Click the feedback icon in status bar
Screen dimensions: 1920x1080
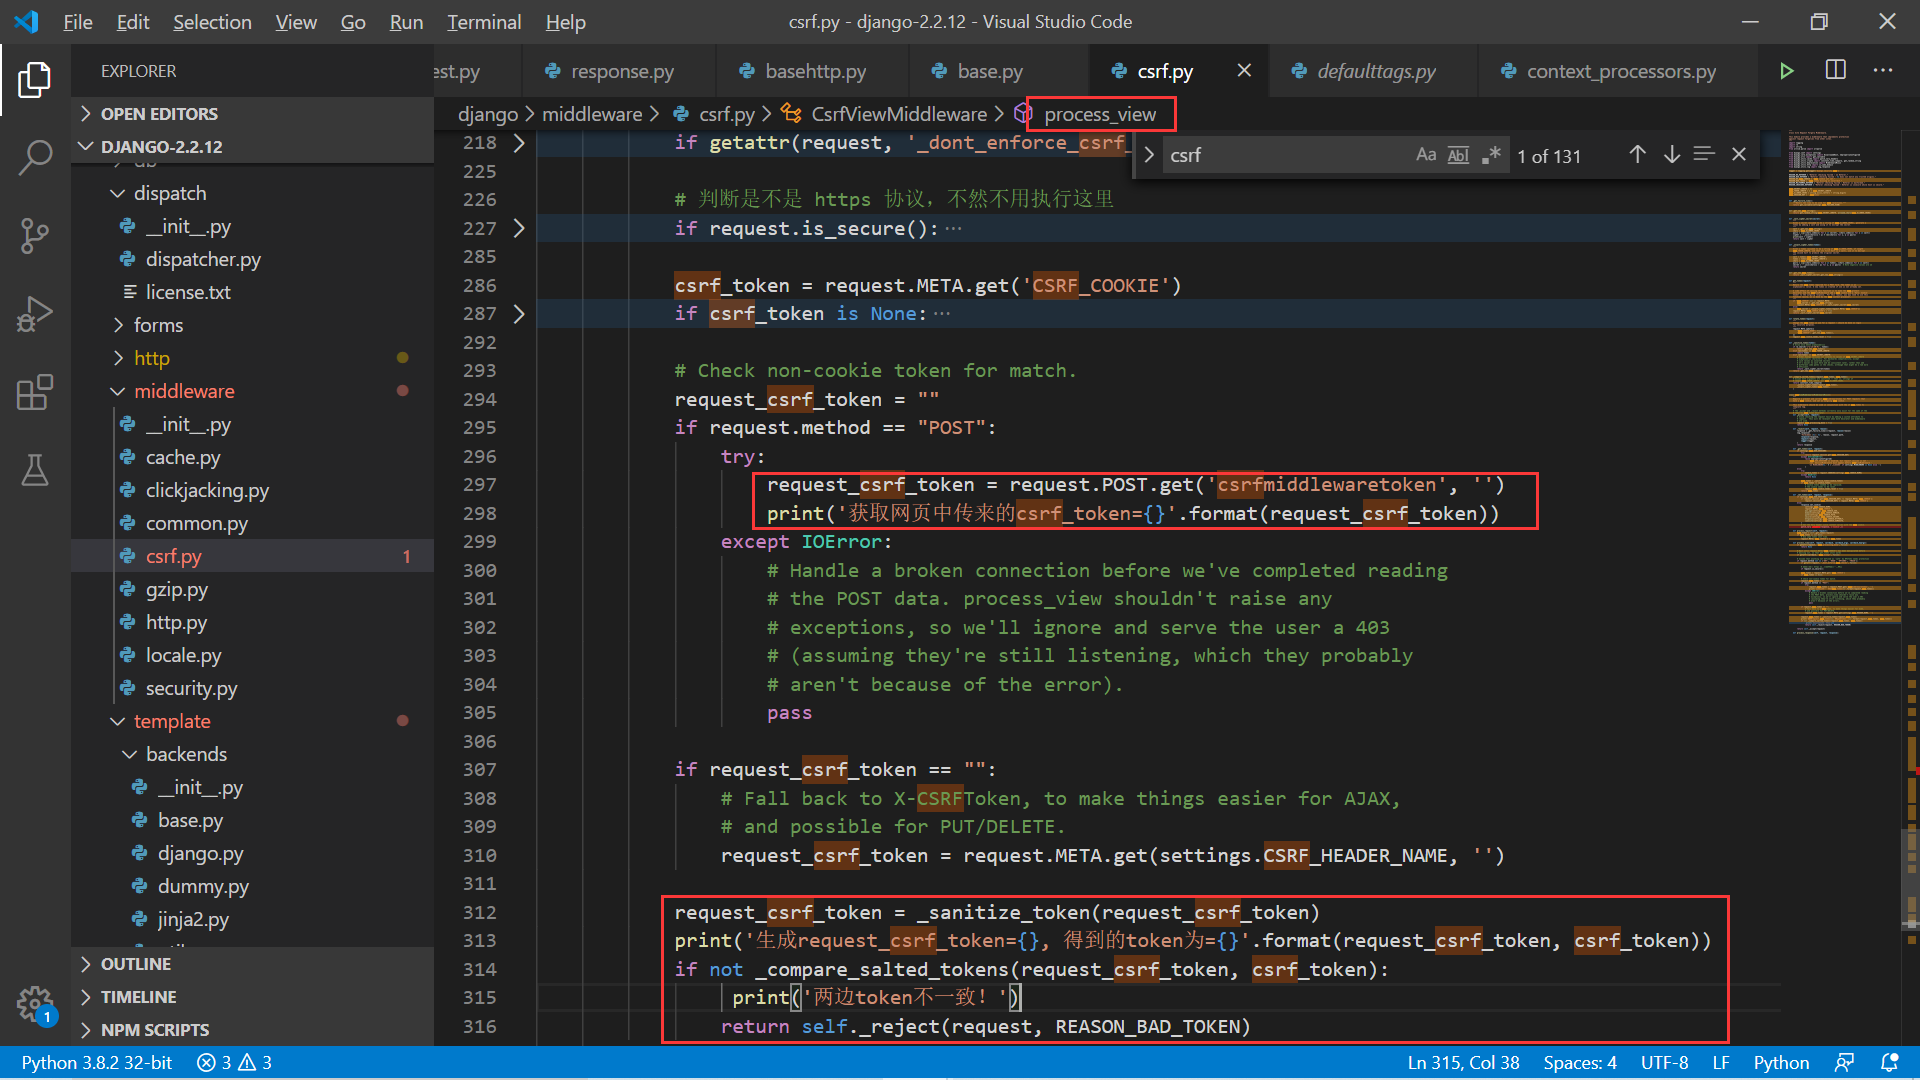[x=1845, y=1062]
